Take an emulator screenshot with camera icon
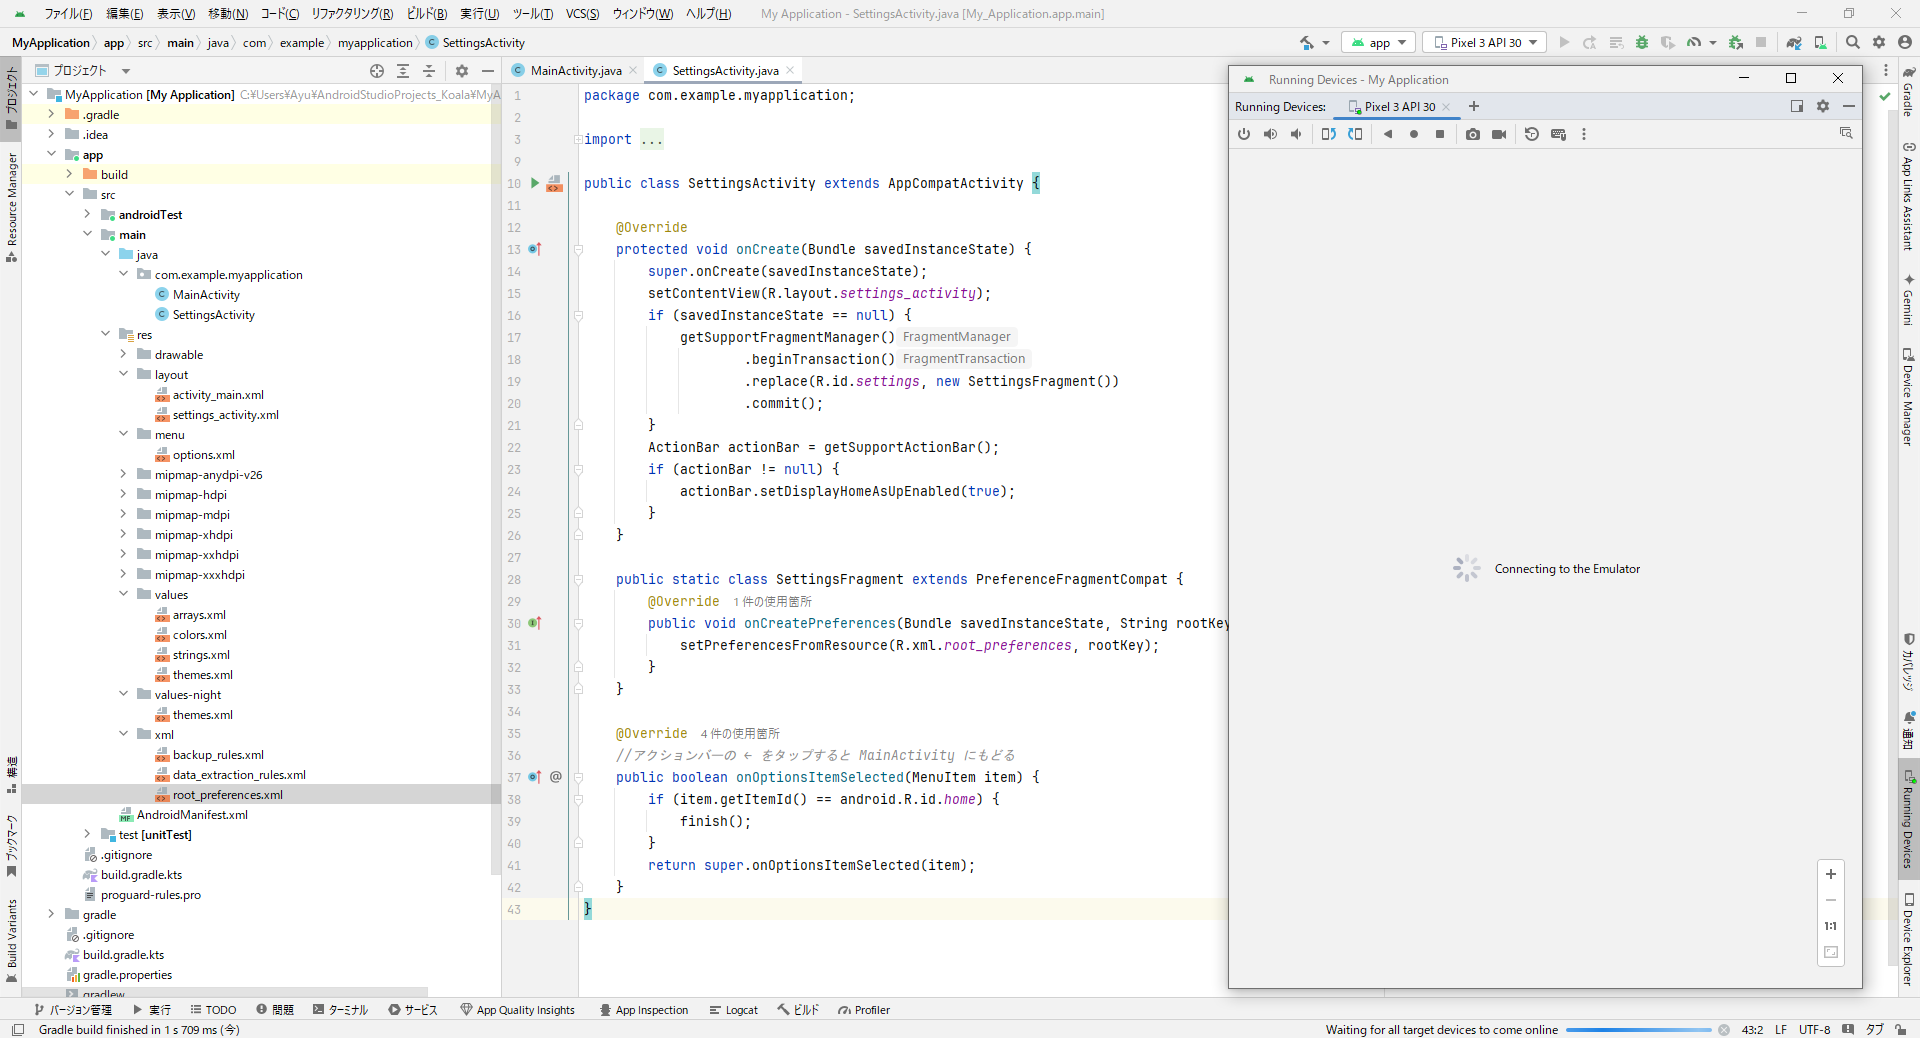The image size is (1920, 1038). tap(1473, 134)
